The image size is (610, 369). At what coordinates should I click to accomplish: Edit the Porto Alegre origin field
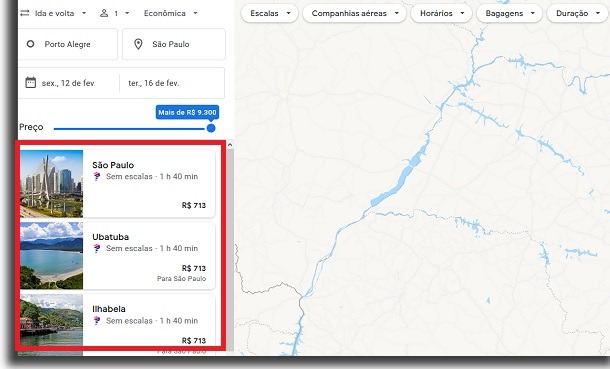[x=68, y=44]
